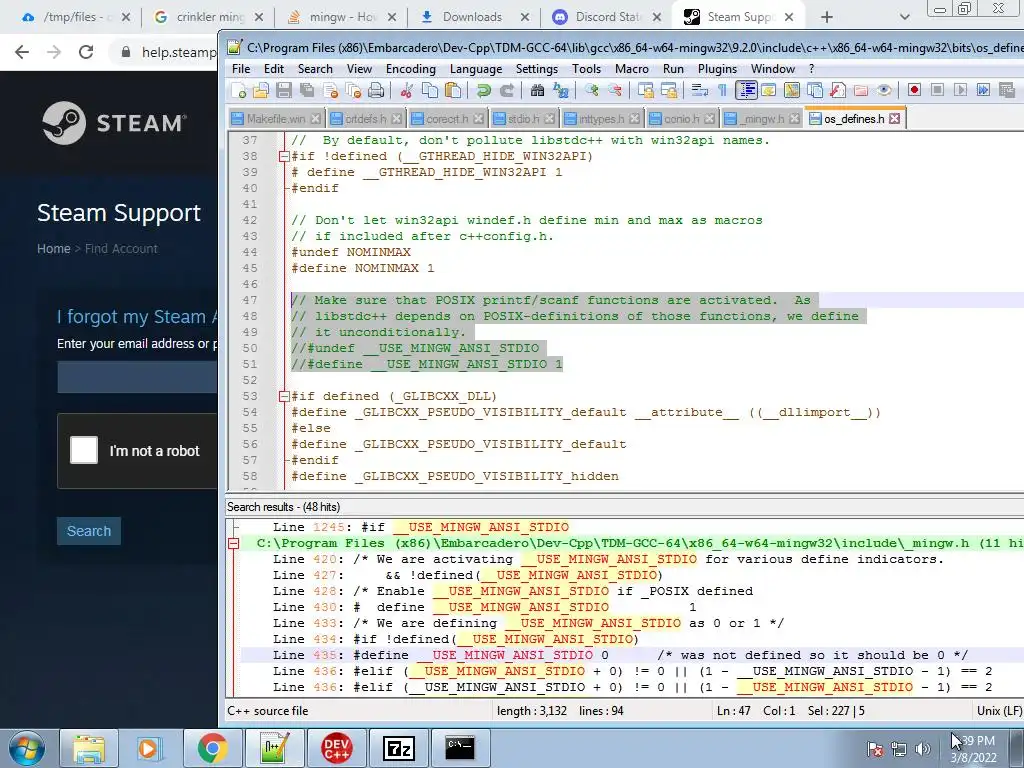The image size is (1024, 768).
Task: Open the Plugins menu
Action: pos(717,69)
